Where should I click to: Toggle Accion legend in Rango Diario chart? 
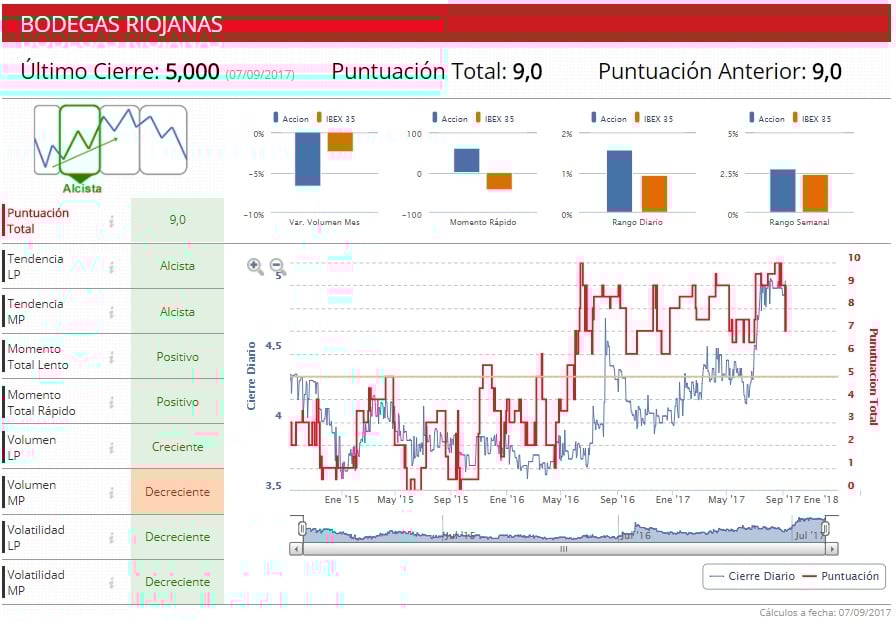[x=609, y=118]
